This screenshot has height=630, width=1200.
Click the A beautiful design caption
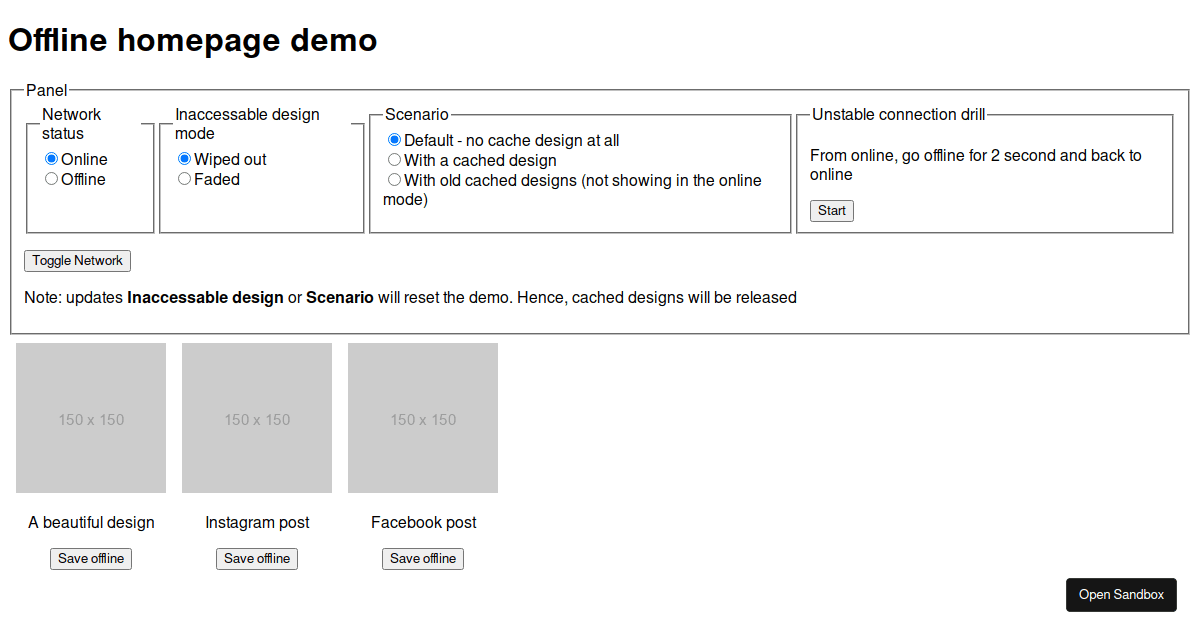point(91,522)
